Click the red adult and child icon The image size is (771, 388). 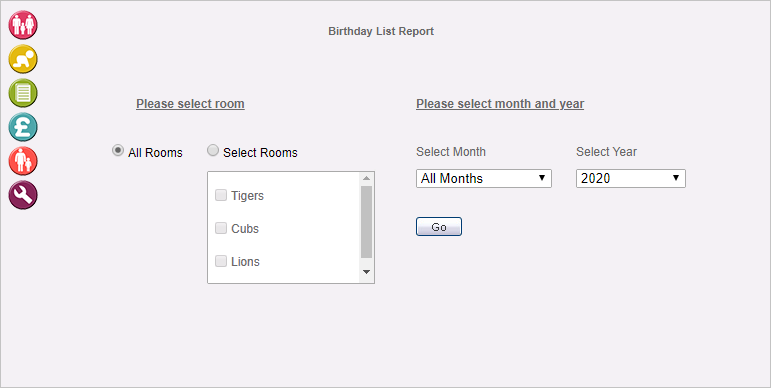pyautogui.click(x=23, y=161)
